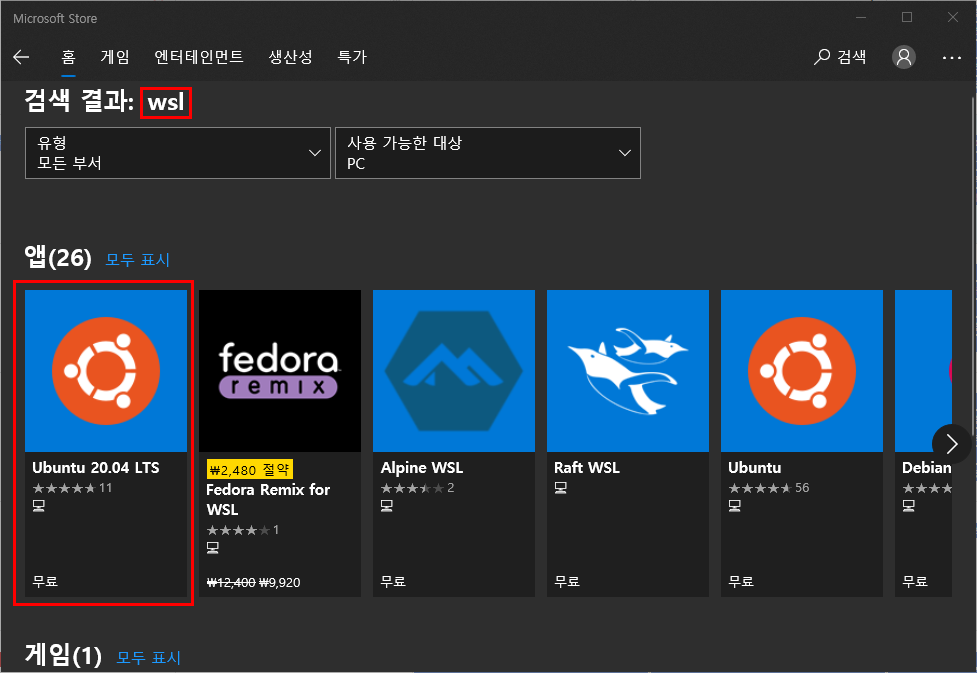977x673 pixels.
Task: Switch to the 특가 tab
Action: click(352, 57)
